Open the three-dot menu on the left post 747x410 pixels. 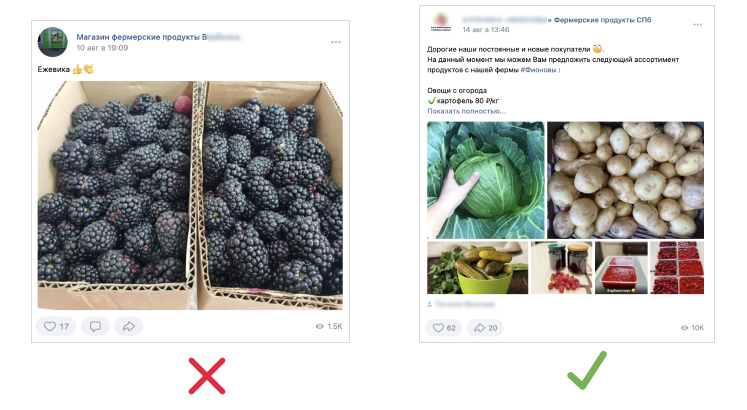336,42
